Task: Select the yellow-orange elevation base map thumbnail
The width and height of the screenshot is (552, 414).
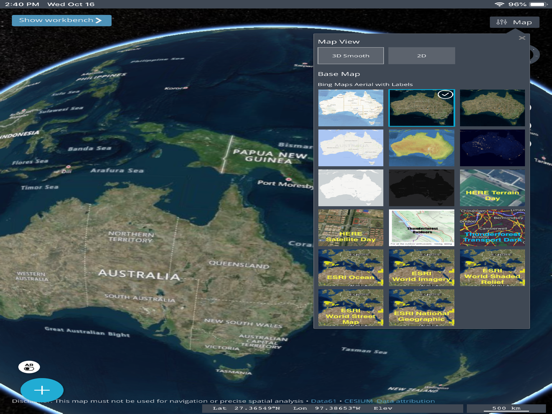Action: 421,148
